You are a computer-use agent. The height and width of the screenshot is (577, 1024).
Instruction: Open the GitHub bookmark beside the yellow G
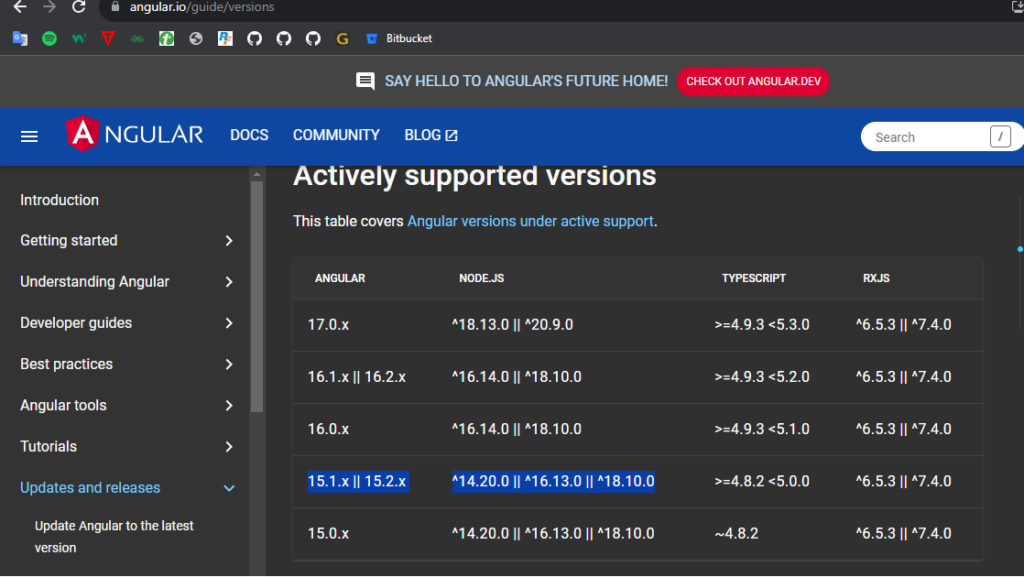tap(313, 39)
